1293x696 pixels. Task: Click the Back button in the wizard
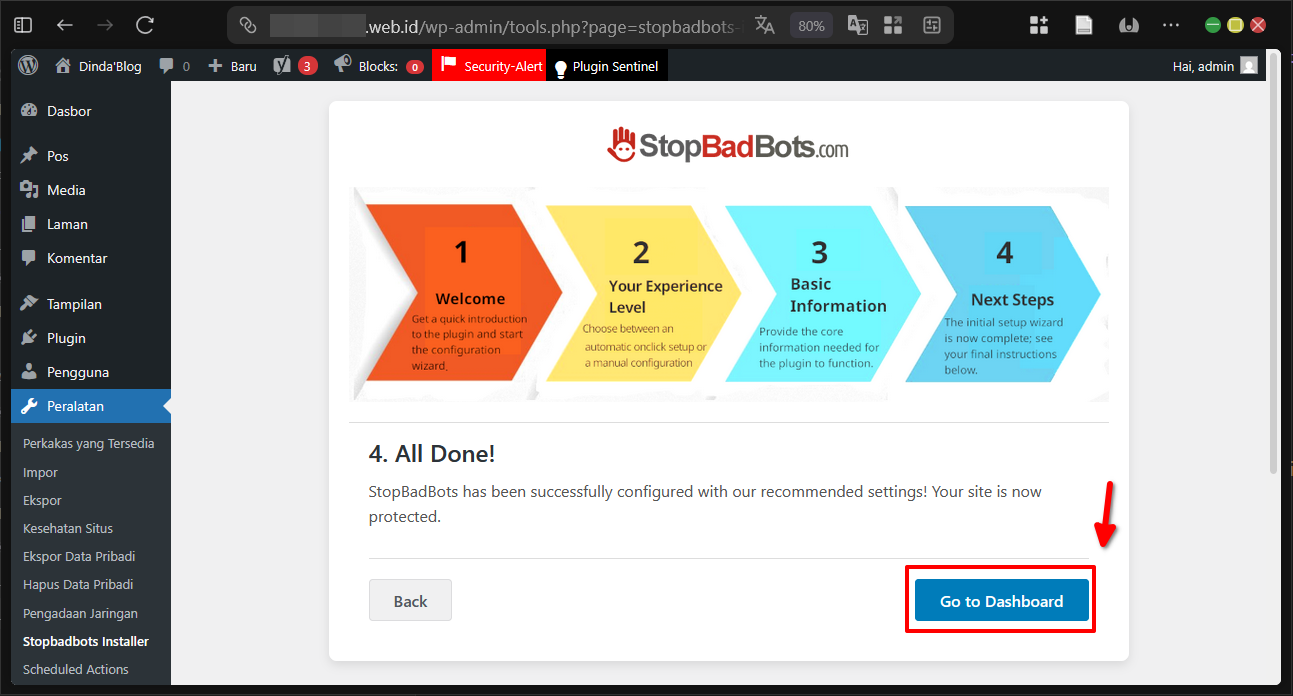click(410, 600)
